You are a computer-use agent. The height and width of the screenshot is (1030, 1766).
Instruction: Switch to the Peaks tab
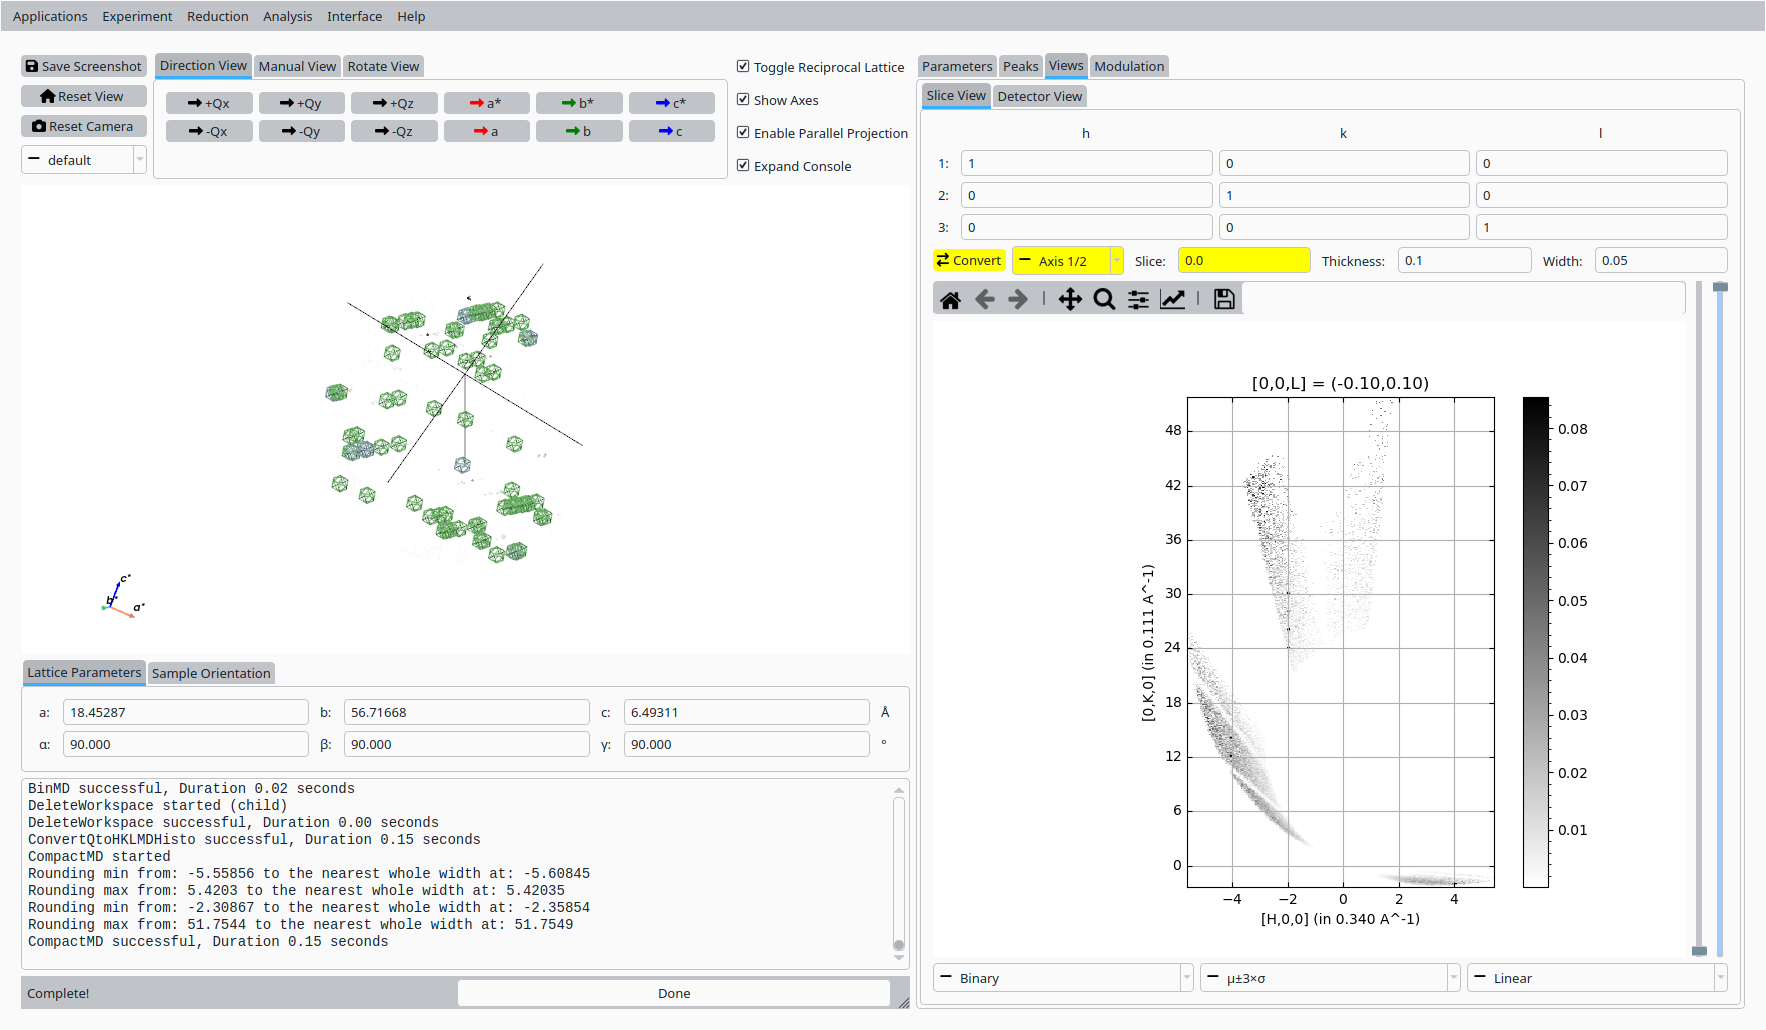[1020, 67]
